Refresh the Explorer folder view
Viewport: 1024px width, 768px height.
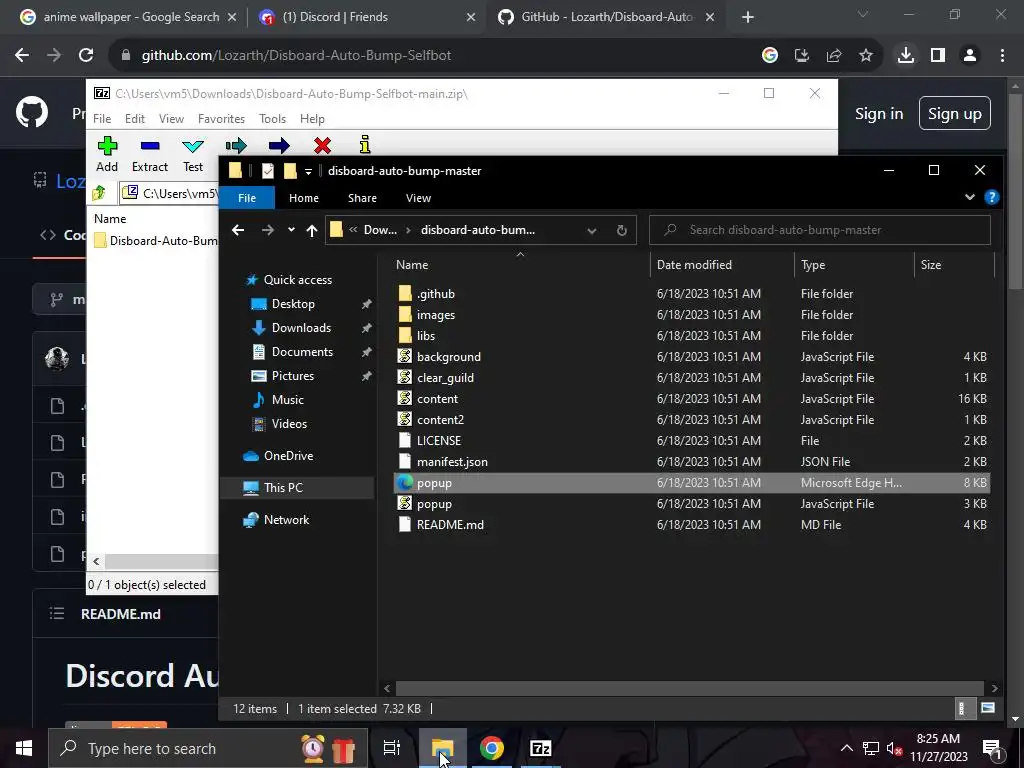[x=622, y=231]
